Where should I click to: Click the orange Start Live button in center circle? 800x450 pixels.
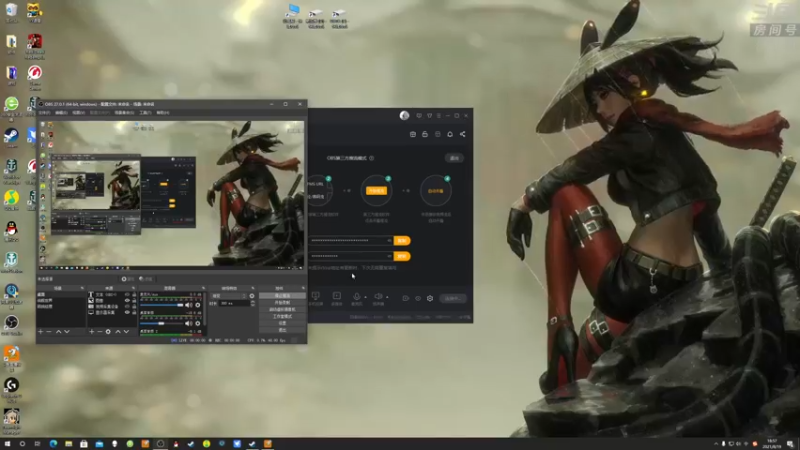377,191
